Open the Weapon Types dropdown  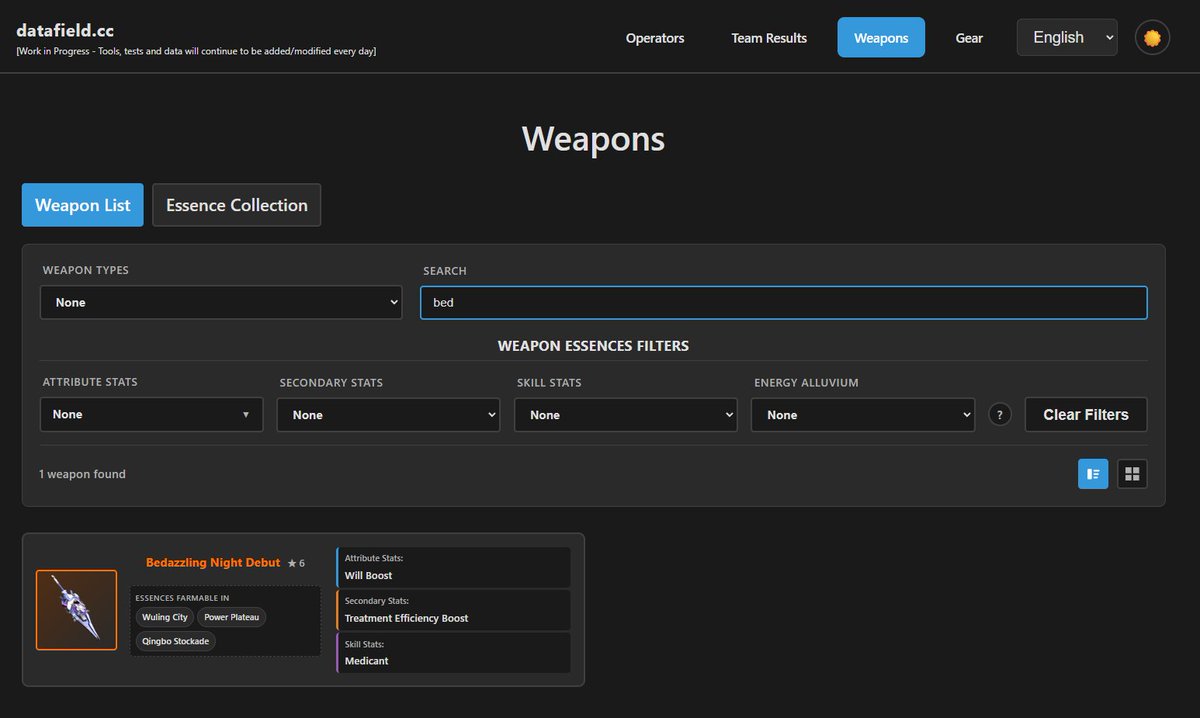point(221,302)
